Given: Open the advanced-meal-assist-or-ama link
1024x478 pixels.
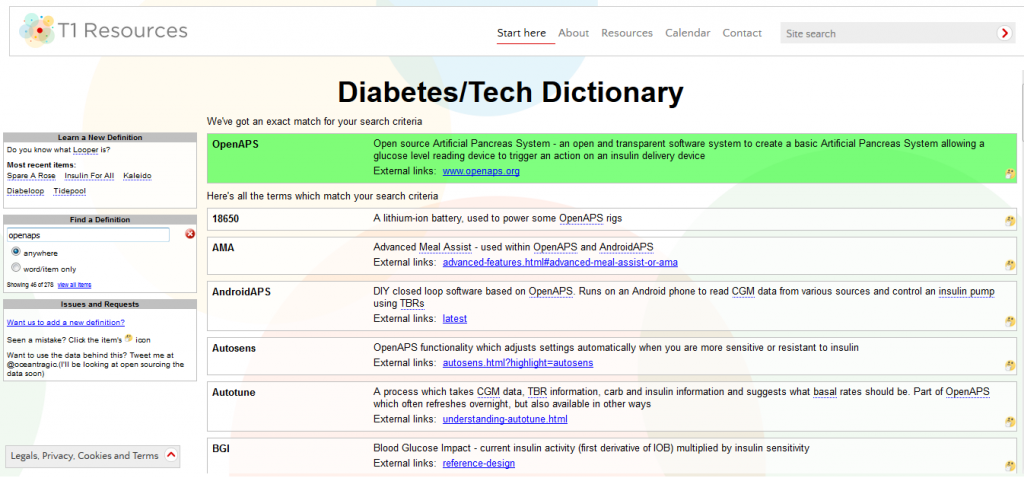Looking at the screenshot, I should tap(560, 263).
